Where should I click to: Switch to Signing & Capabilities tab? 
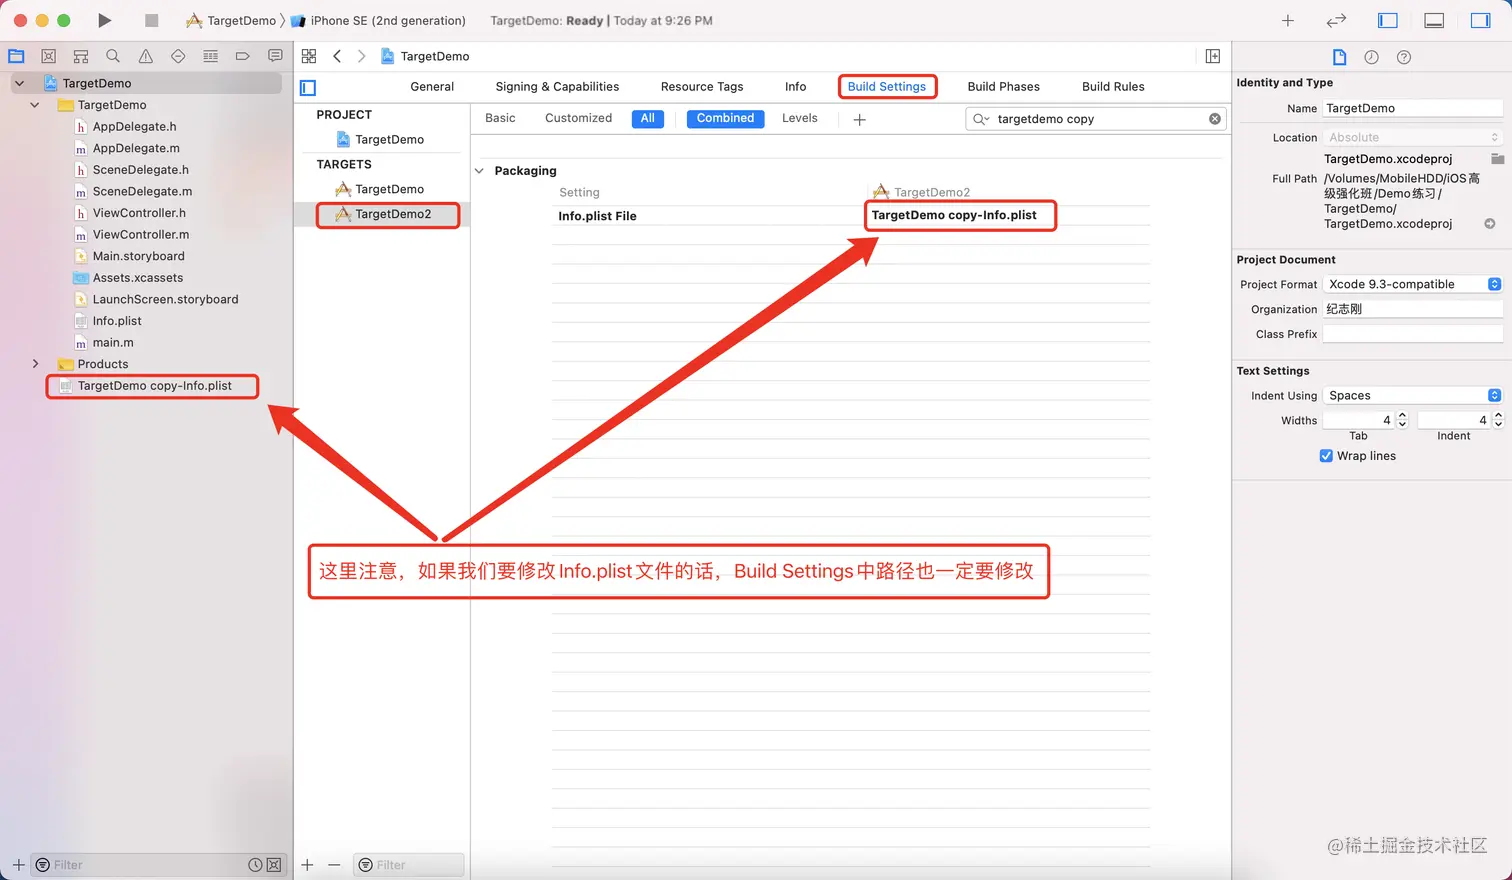pos(557,87)
